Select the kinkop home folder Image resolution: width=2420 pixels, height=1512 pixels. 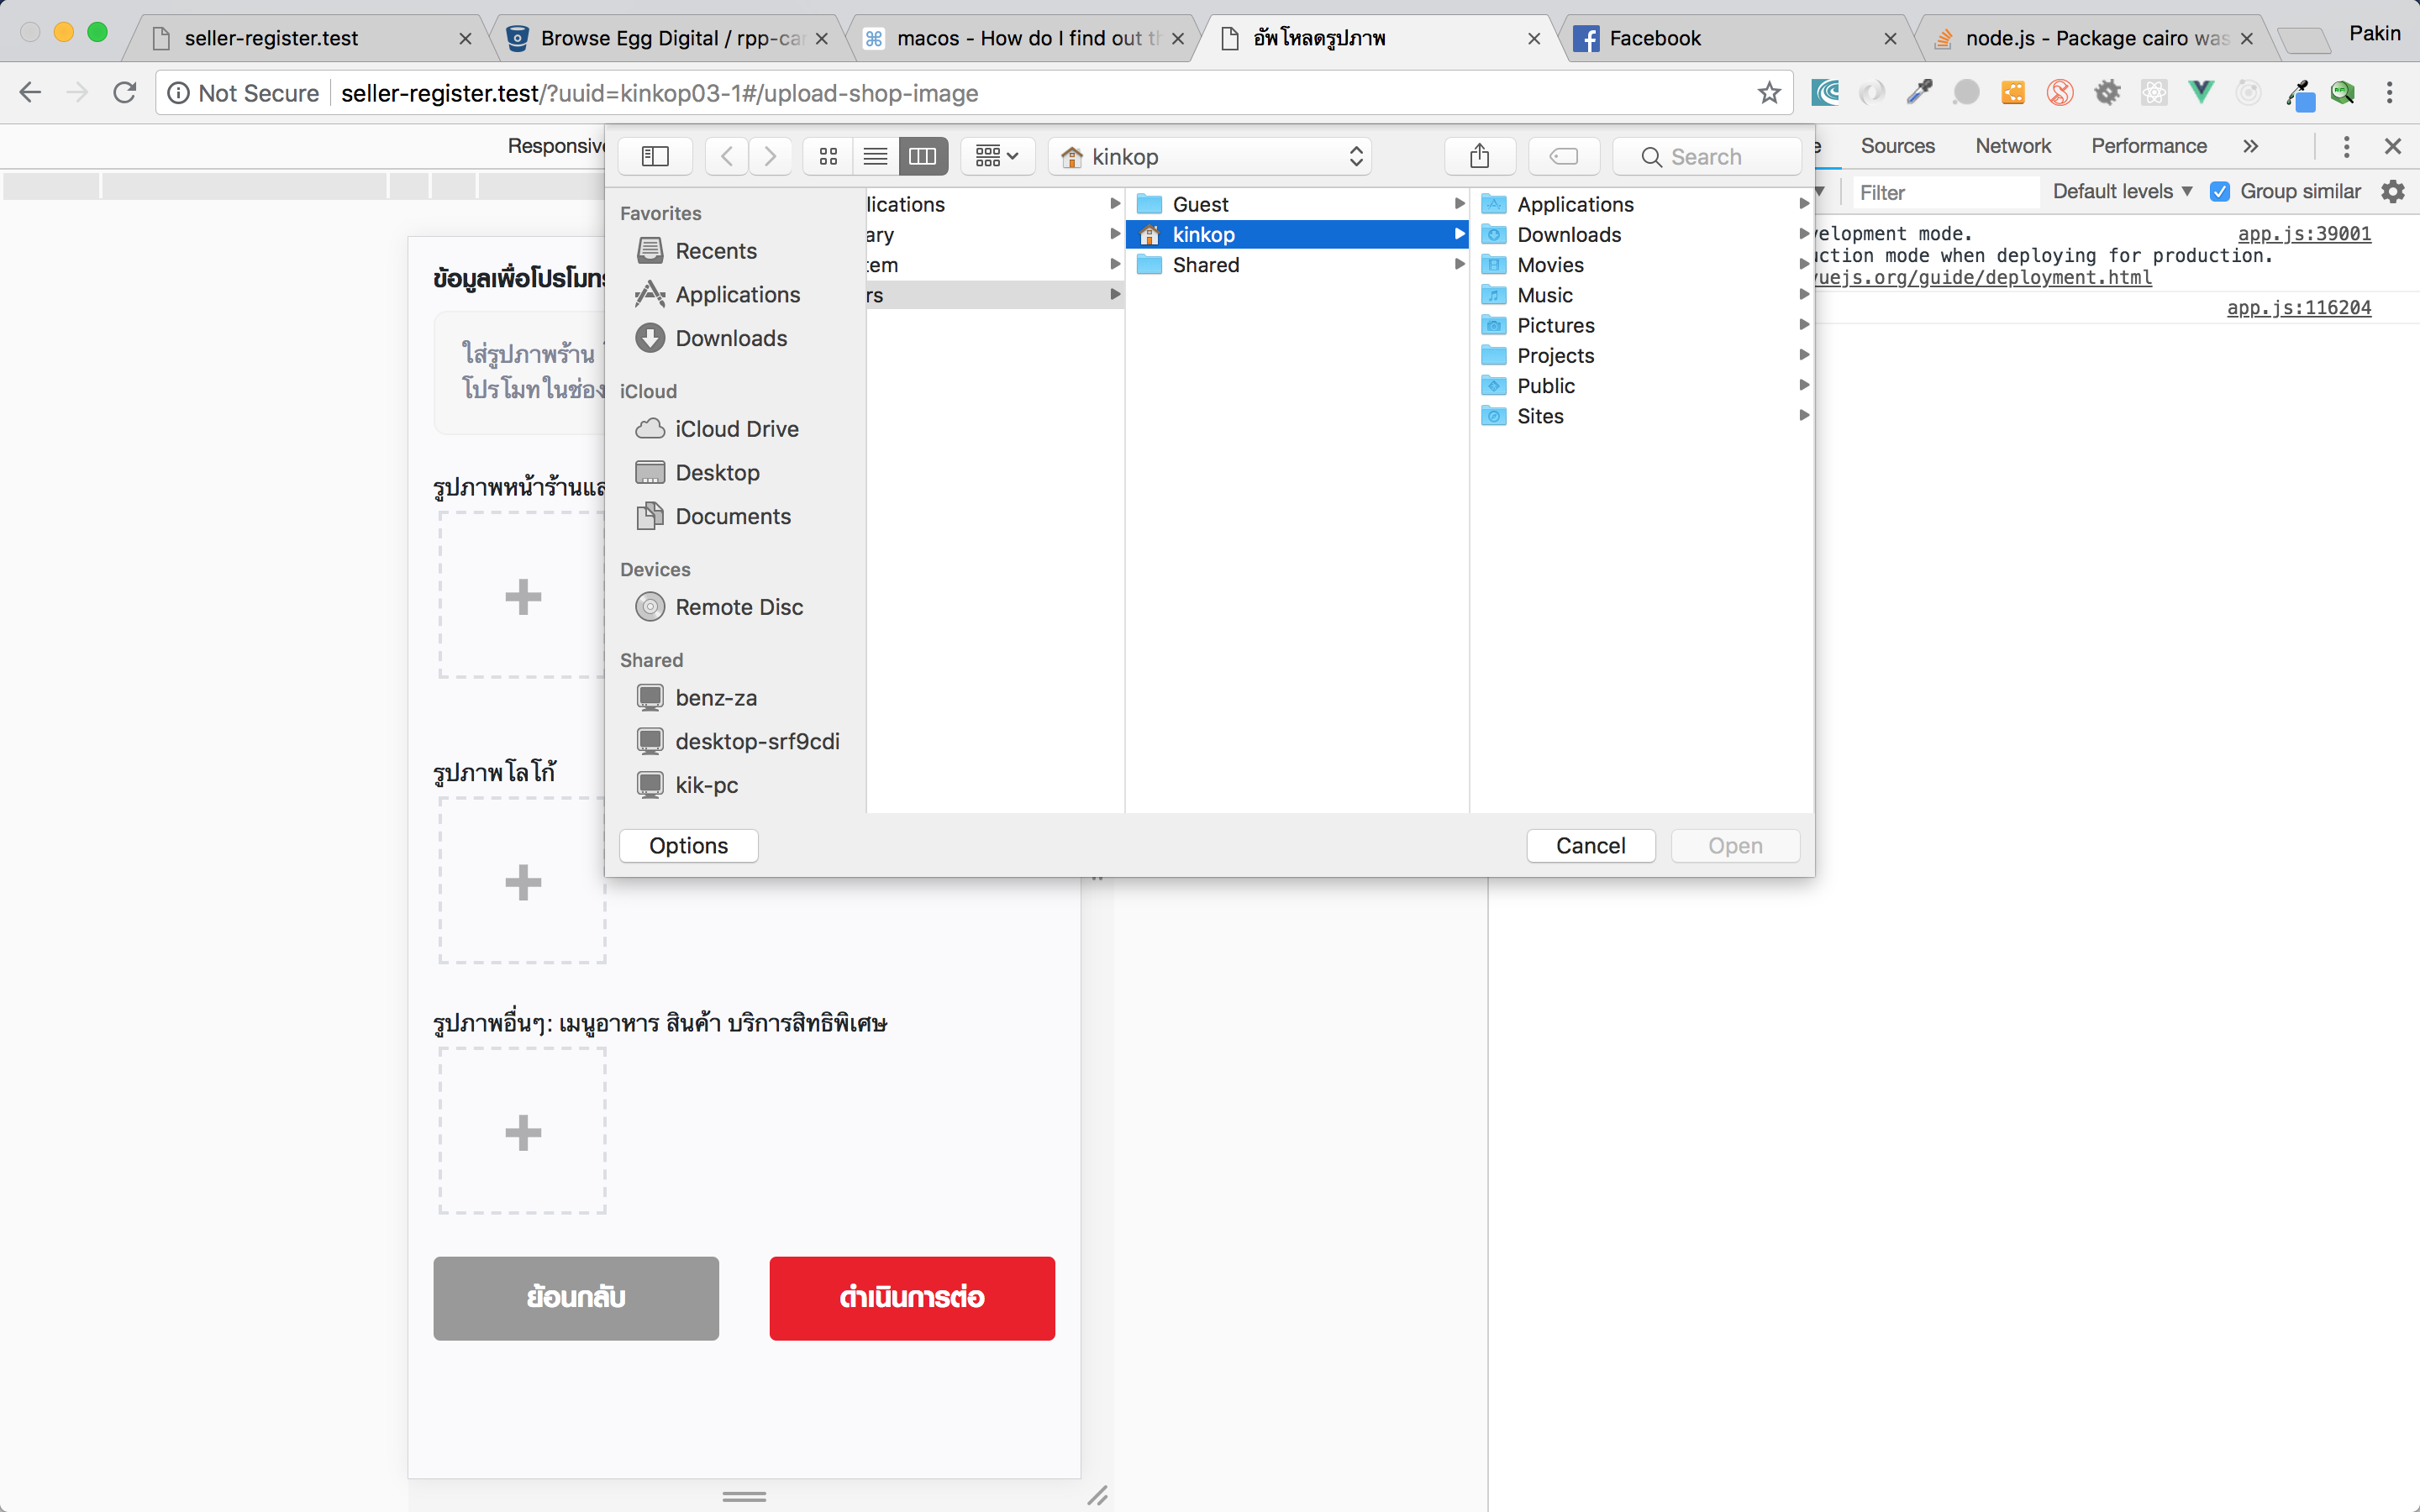point(1296,234)
